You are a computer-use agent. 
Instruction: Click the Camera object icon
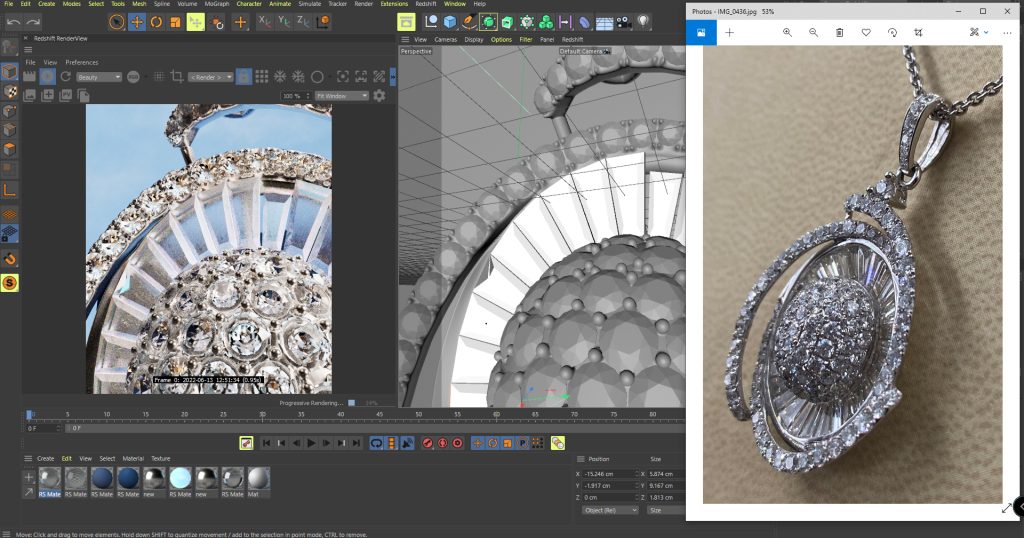[624, 22]
